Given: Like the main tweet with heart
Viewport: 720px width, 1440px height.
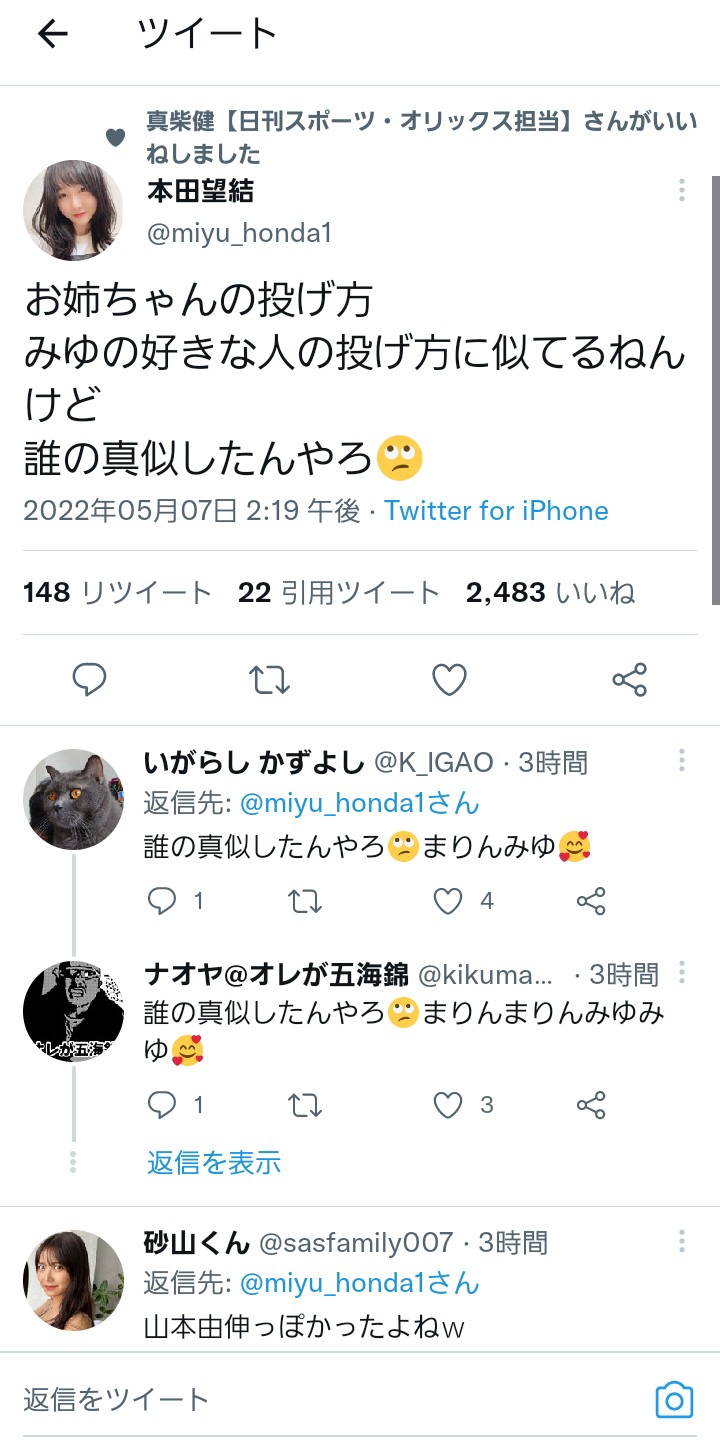Looking at the screenshot, I should (449, 680).
